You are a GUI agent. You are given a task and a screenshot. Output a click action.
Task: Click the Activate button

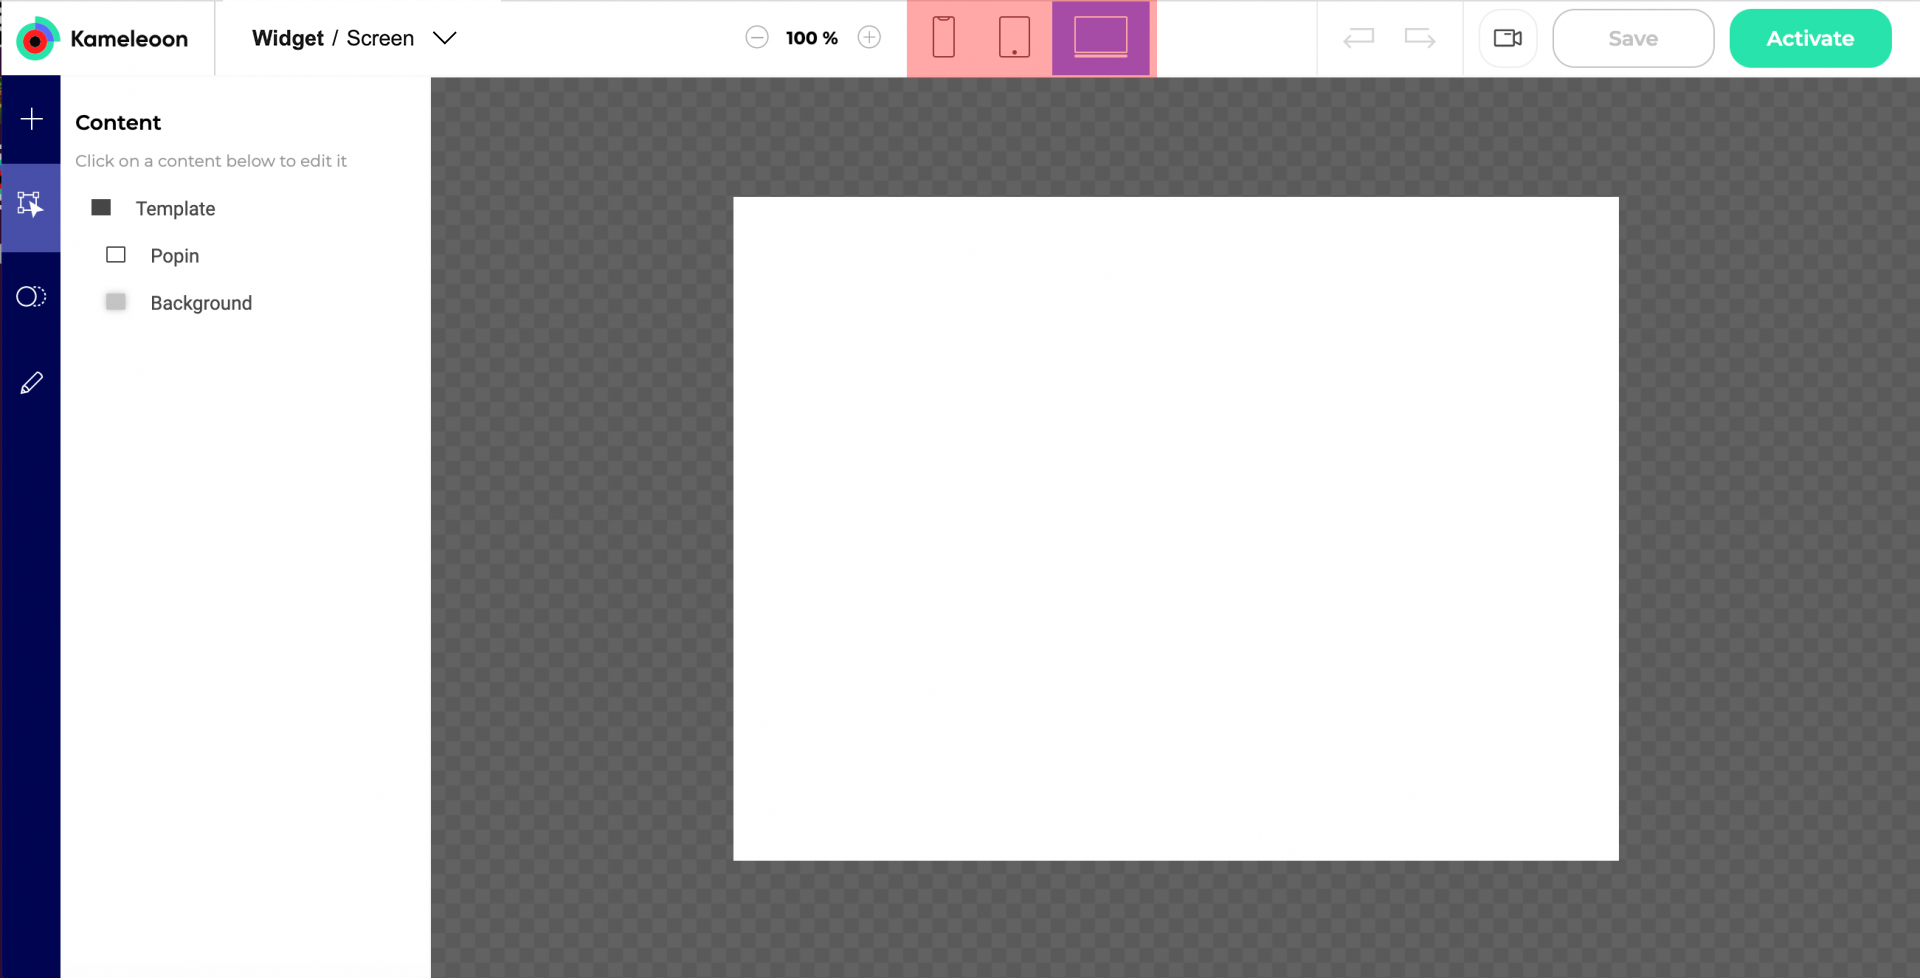[x=1810, y=38]
